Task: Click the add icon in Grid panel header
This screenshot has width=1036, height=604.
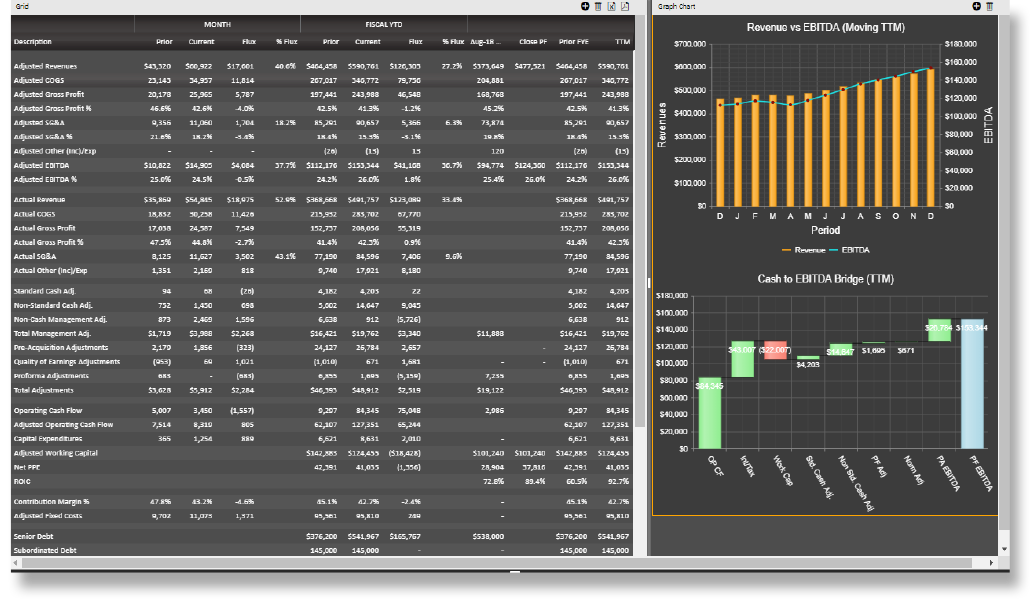Action: pos(585,7)
